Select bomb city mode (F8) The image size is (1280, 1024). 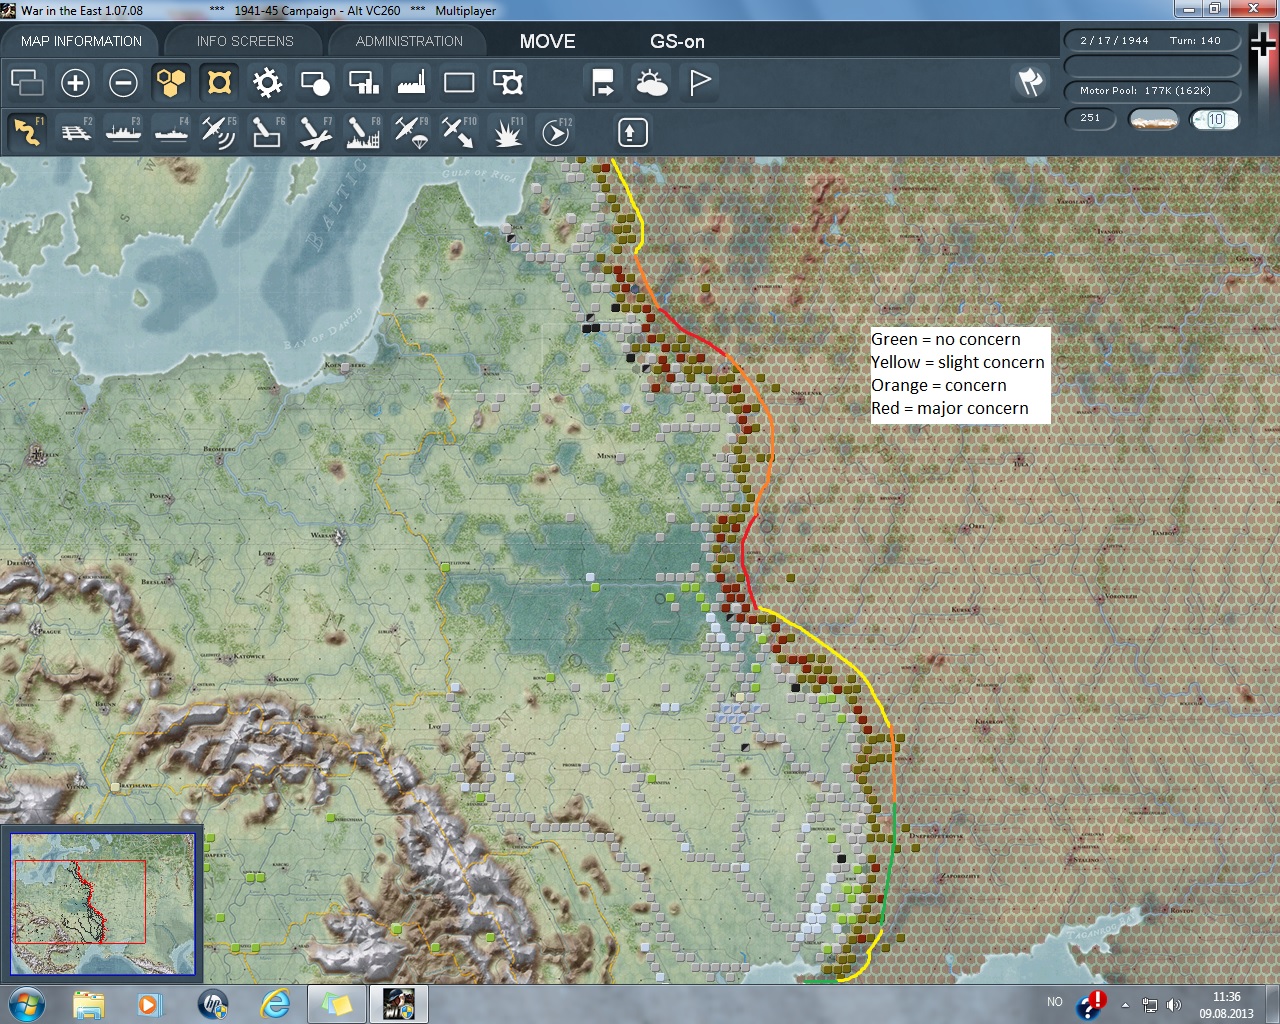click(x=362, y=132)
